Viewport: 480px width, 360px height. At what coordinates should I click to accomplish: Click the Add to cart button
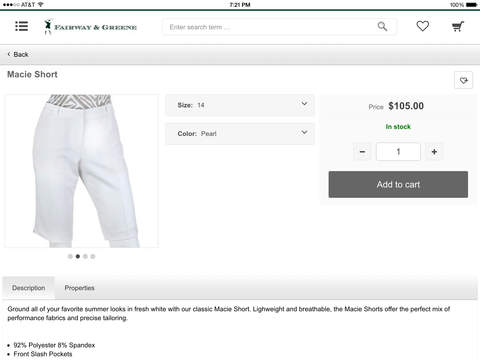click(398, 184)
